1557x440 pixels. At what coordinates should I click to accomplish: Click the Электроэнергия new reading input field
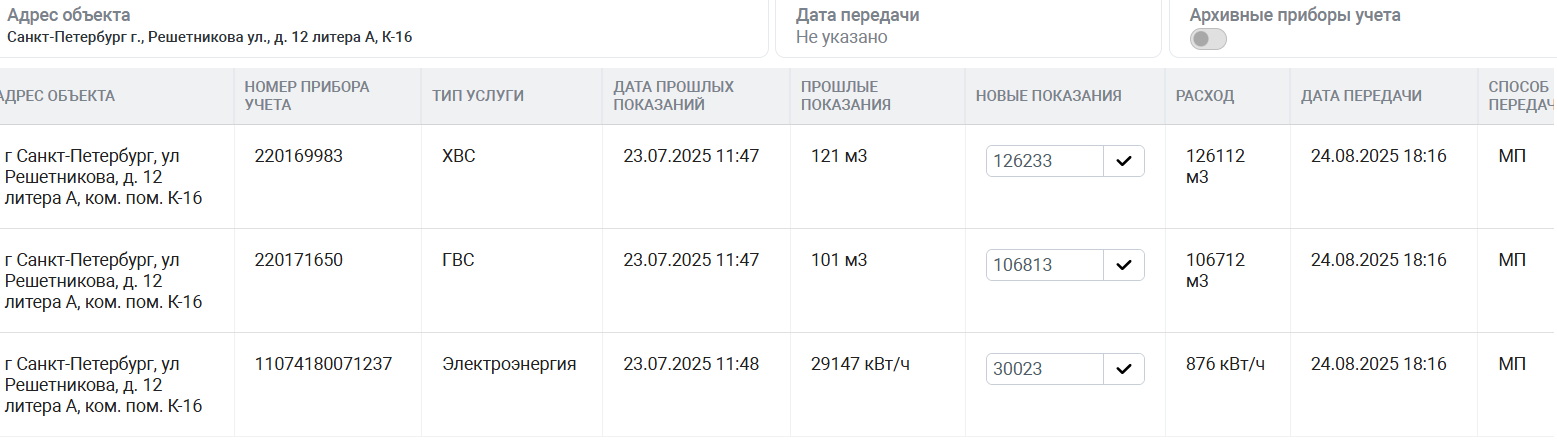click(x=1045, y=369)
